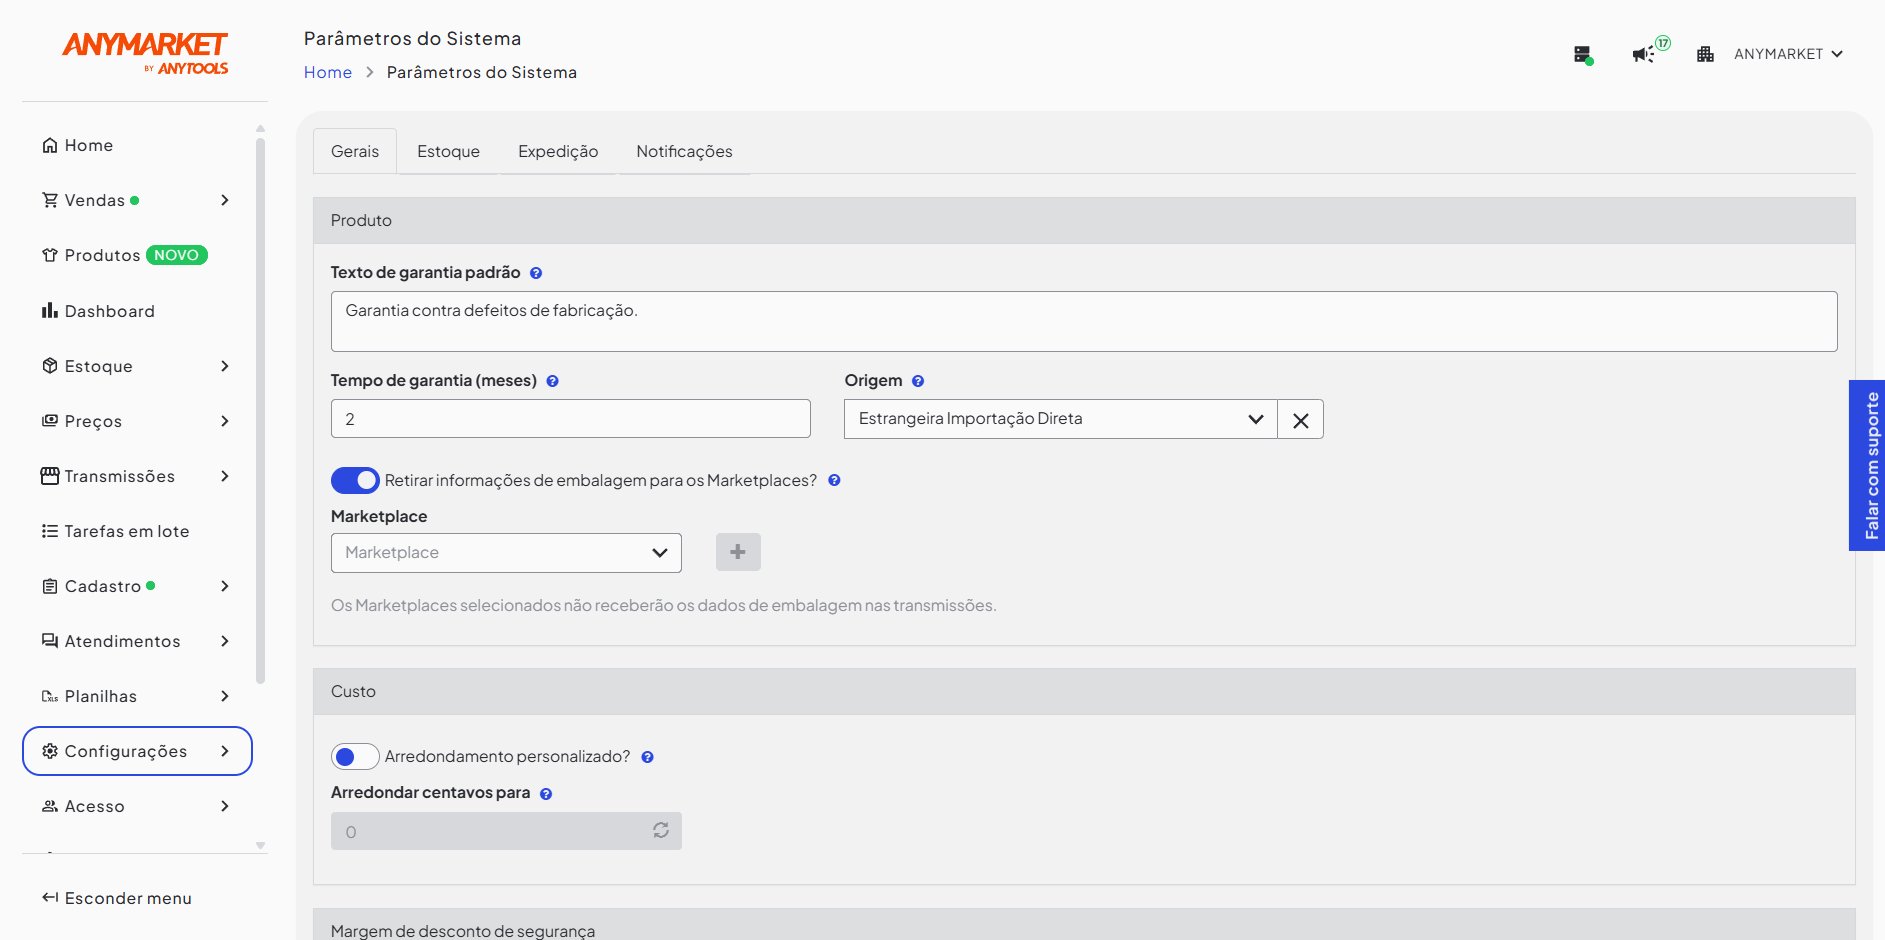Clear the Origem selection with X
The width and height of the screenshot is (1885, 940).
pos(1300,420)
